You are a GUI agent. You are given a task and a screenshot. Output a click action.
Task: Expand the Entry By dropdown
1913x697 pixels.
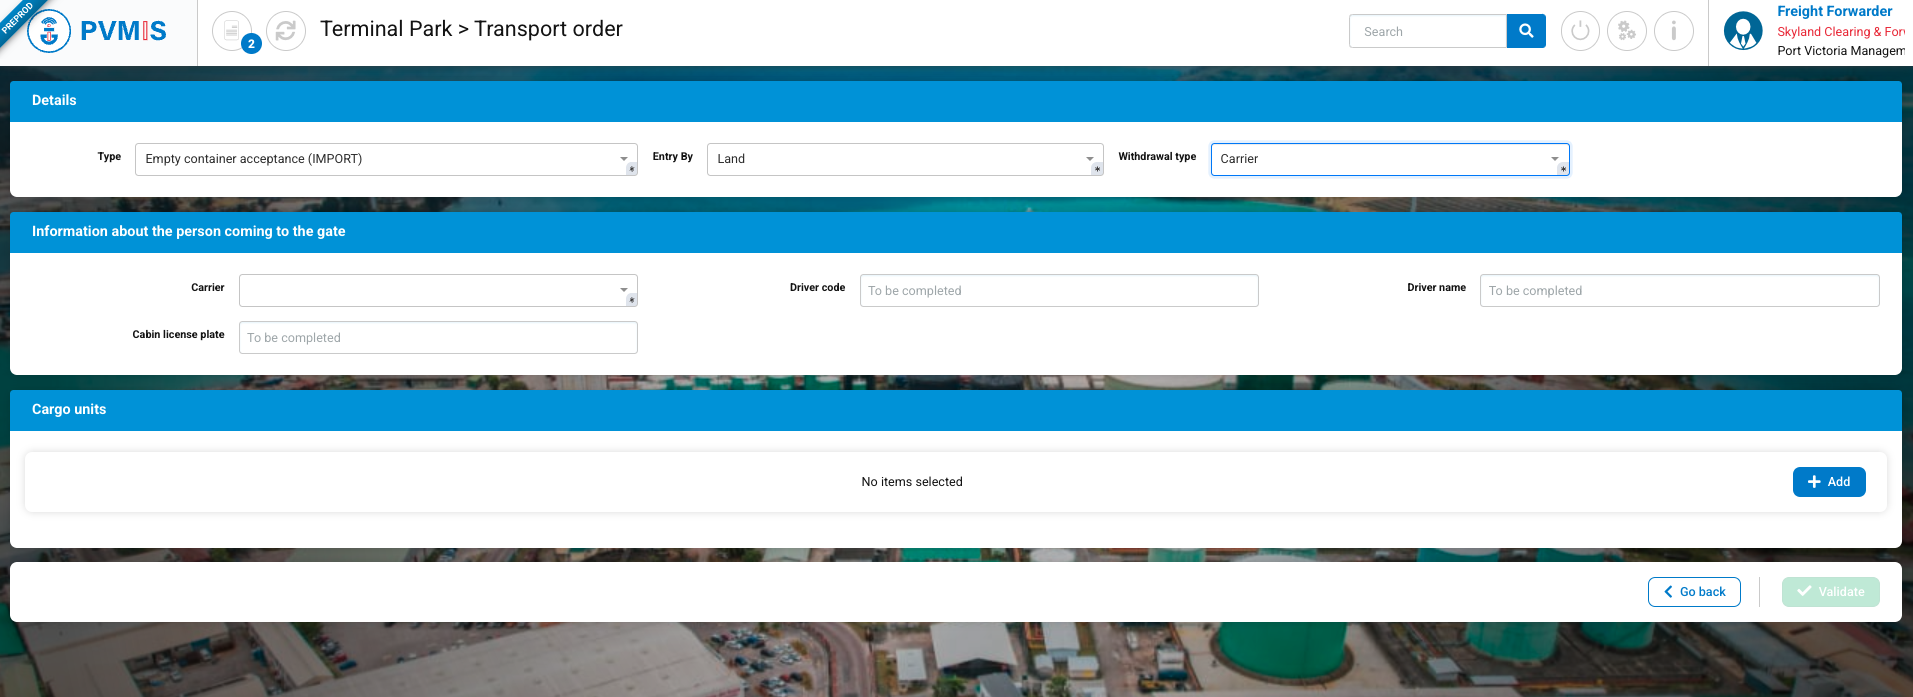(x=904, y=159)
